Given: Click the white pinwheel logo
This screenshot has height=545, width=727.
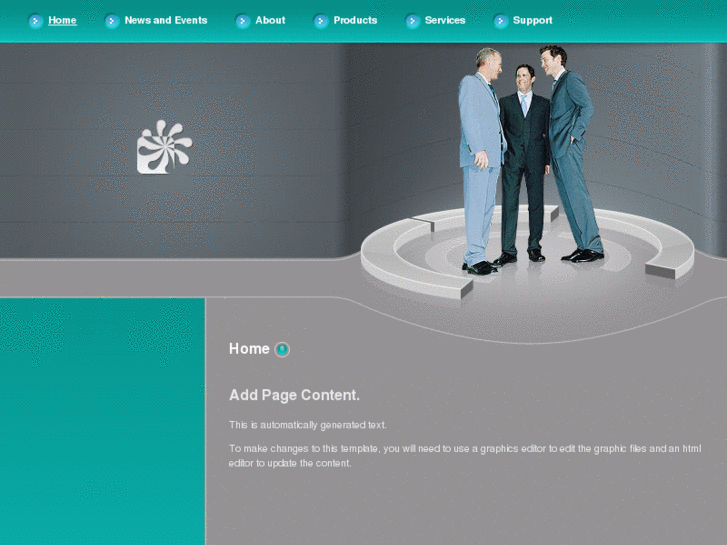Looking at the screenshot, I should tap(164, 147).
